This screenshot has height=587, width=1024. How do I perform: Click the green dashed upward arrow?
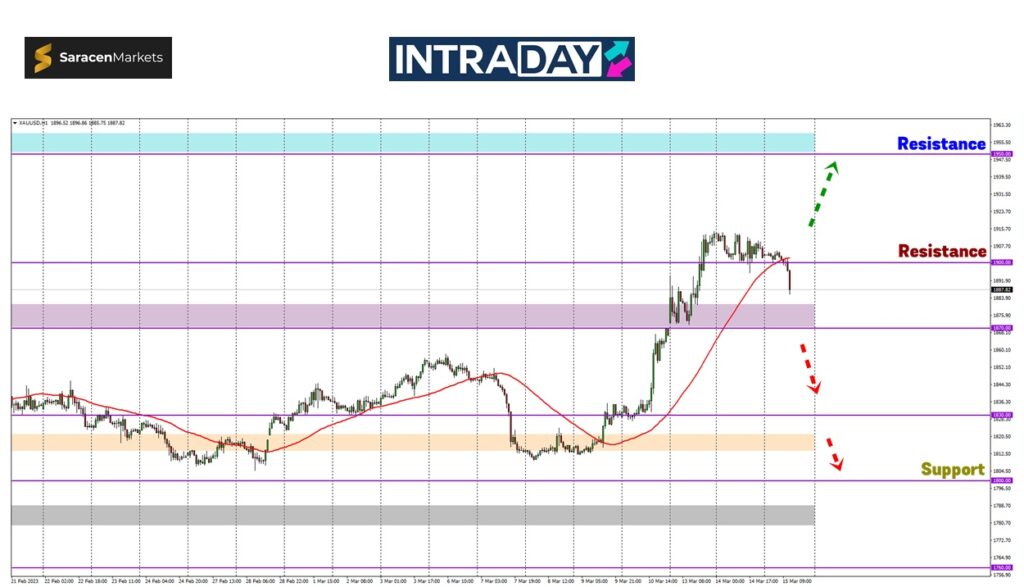coord(823,193)
